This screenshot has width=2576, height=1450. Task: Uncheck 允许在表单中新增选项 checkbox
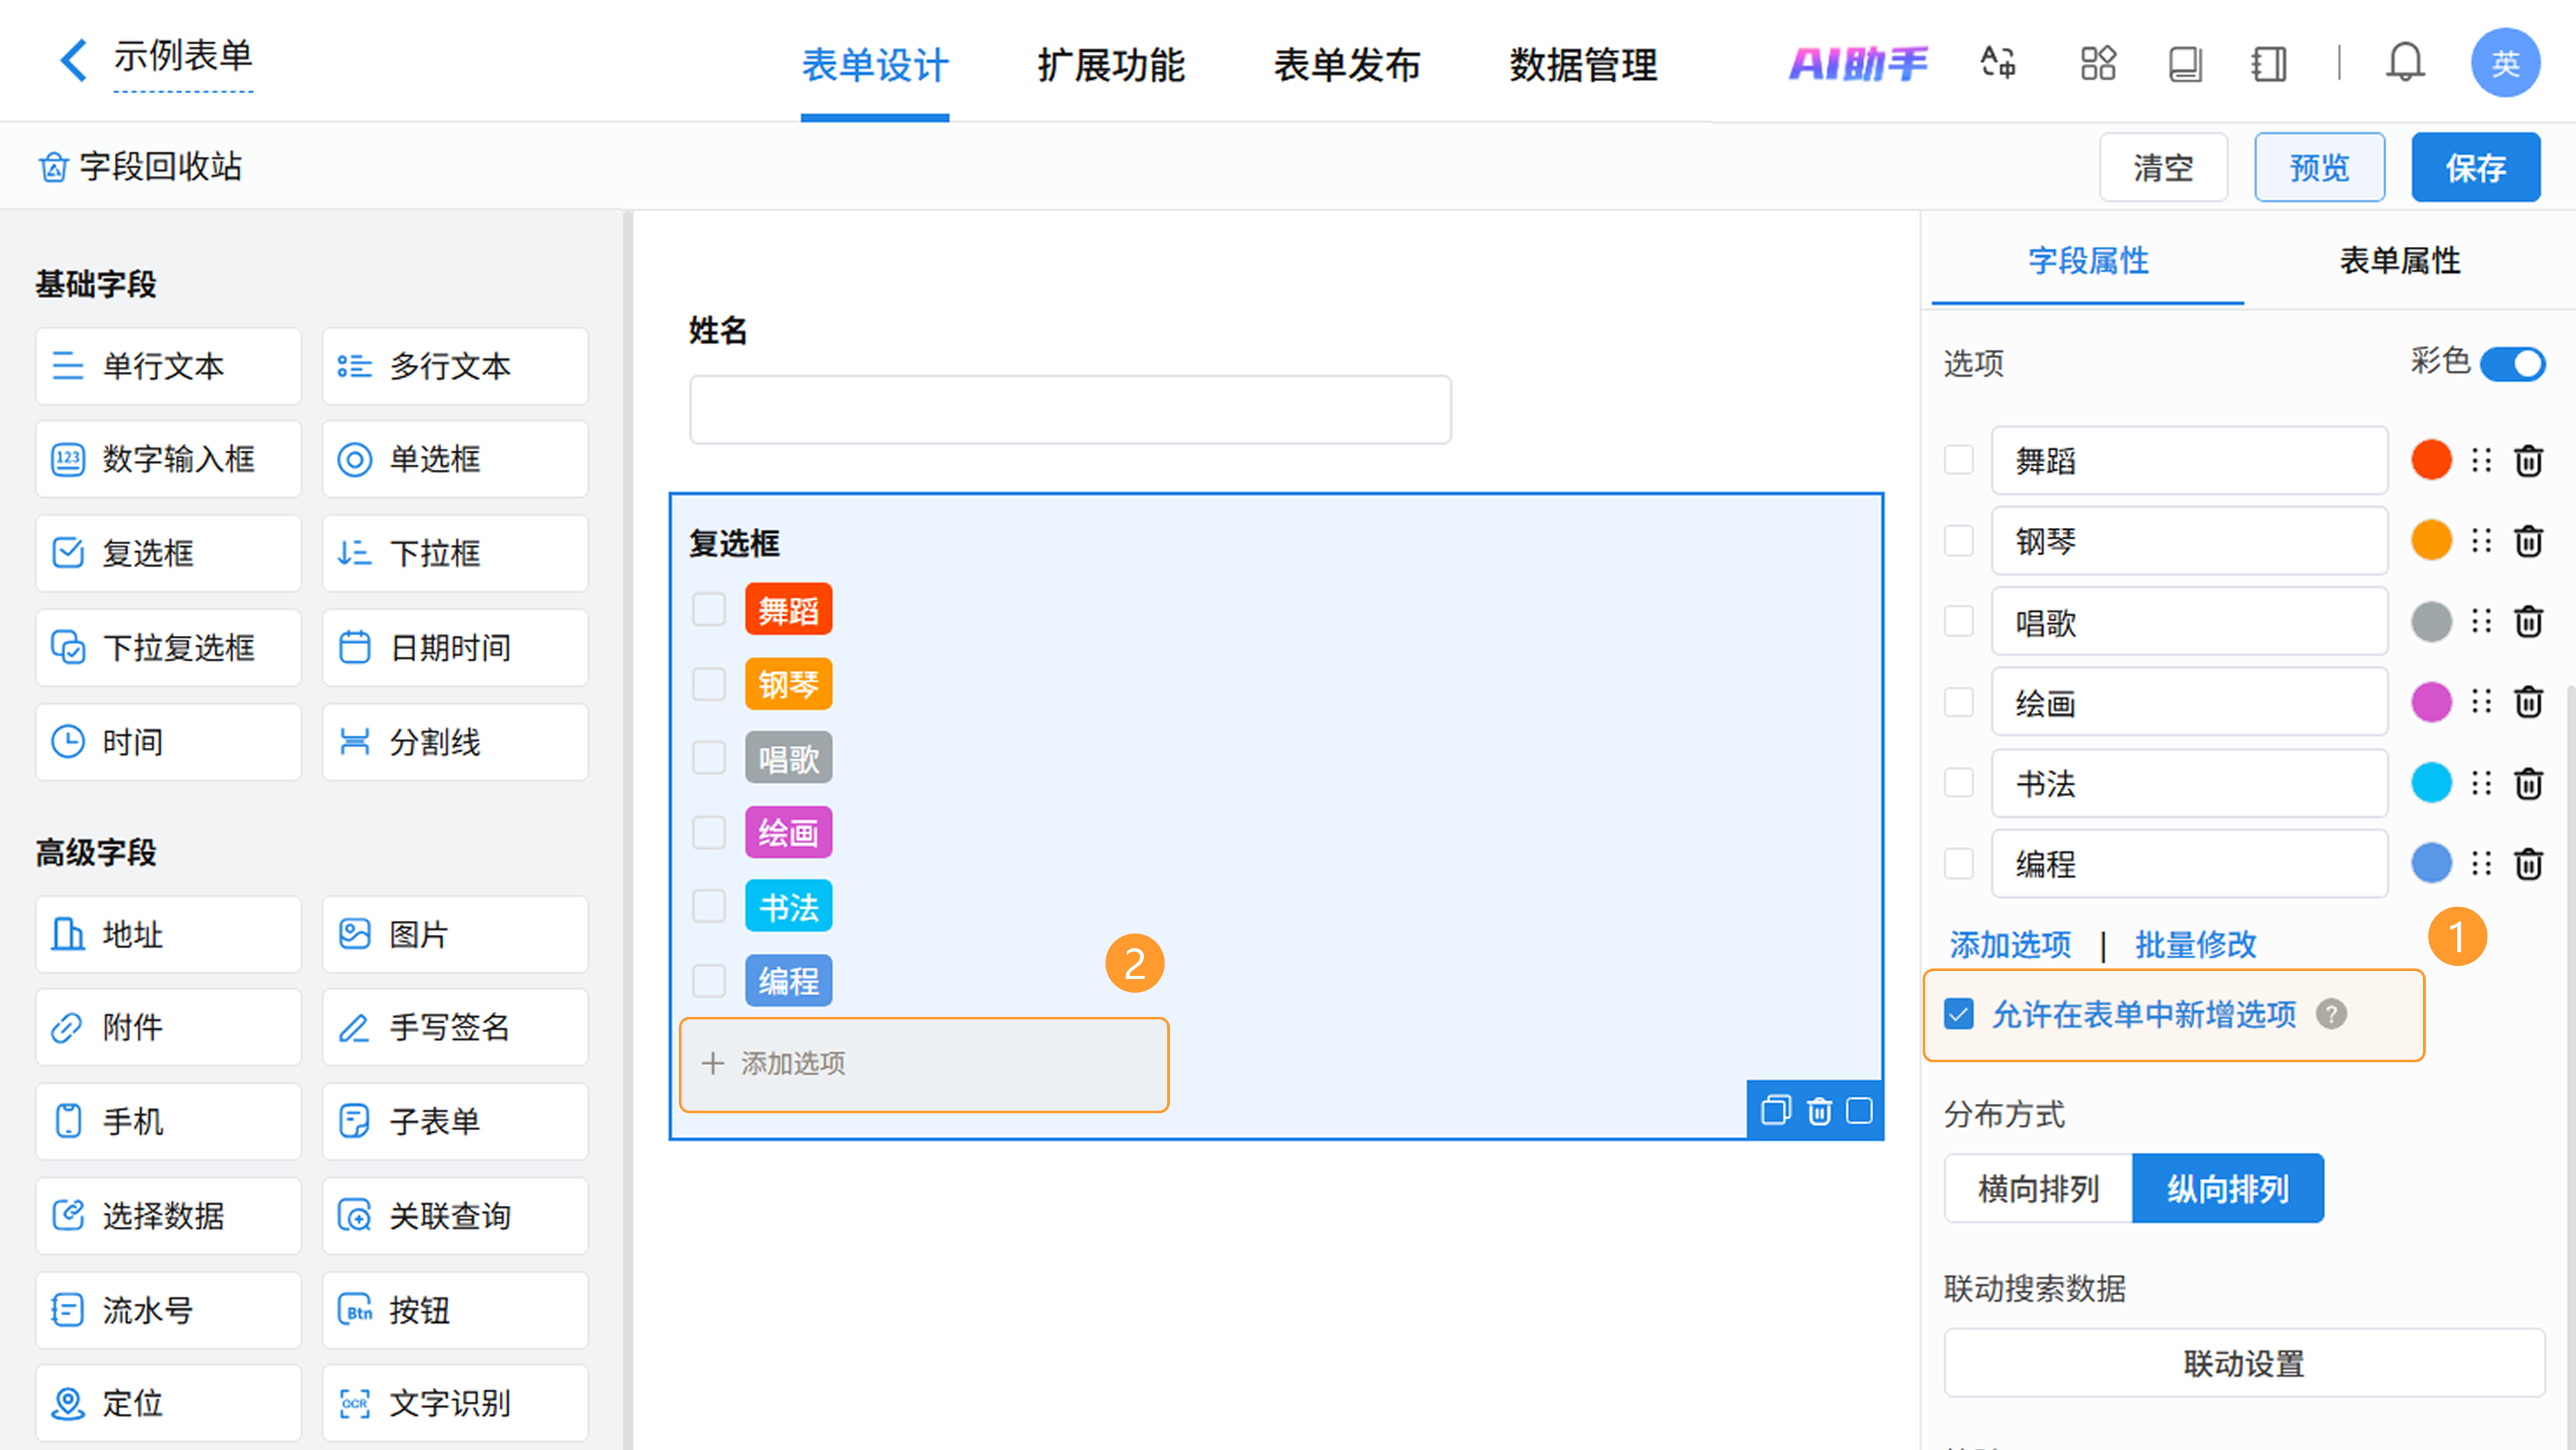click(1959, 1015)
